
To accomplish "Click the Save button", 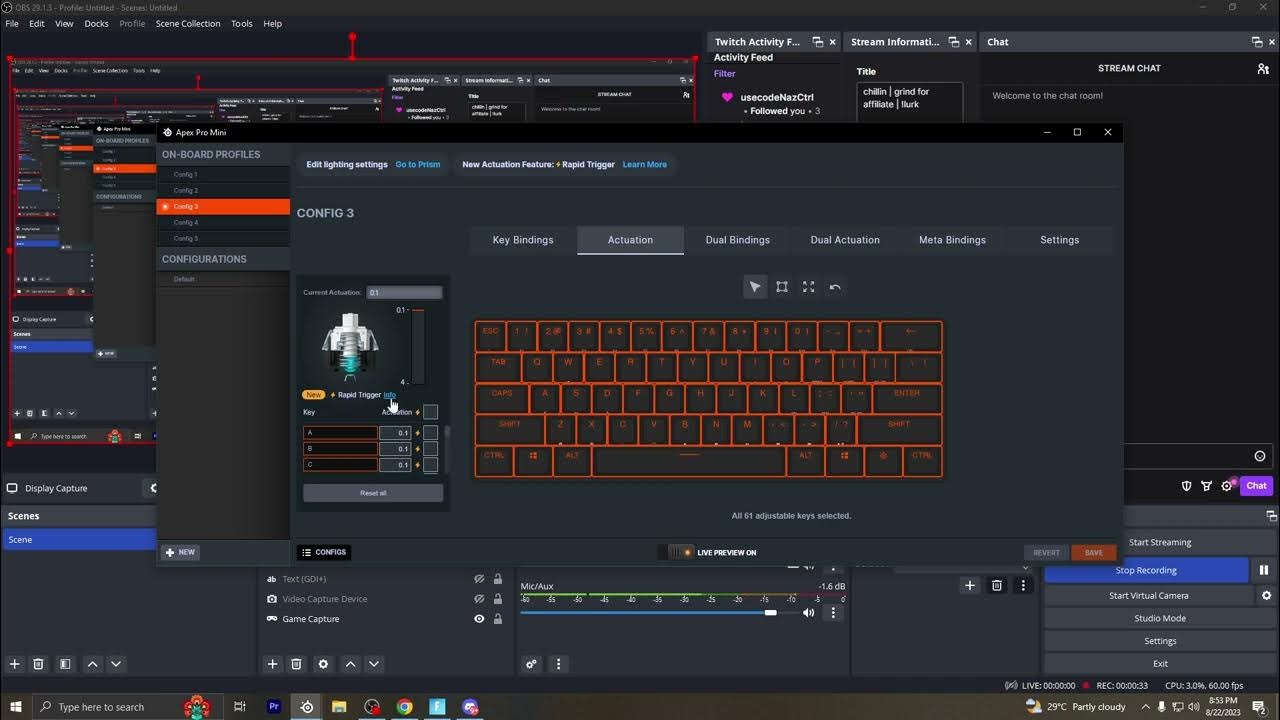I will click(1093, 552).
